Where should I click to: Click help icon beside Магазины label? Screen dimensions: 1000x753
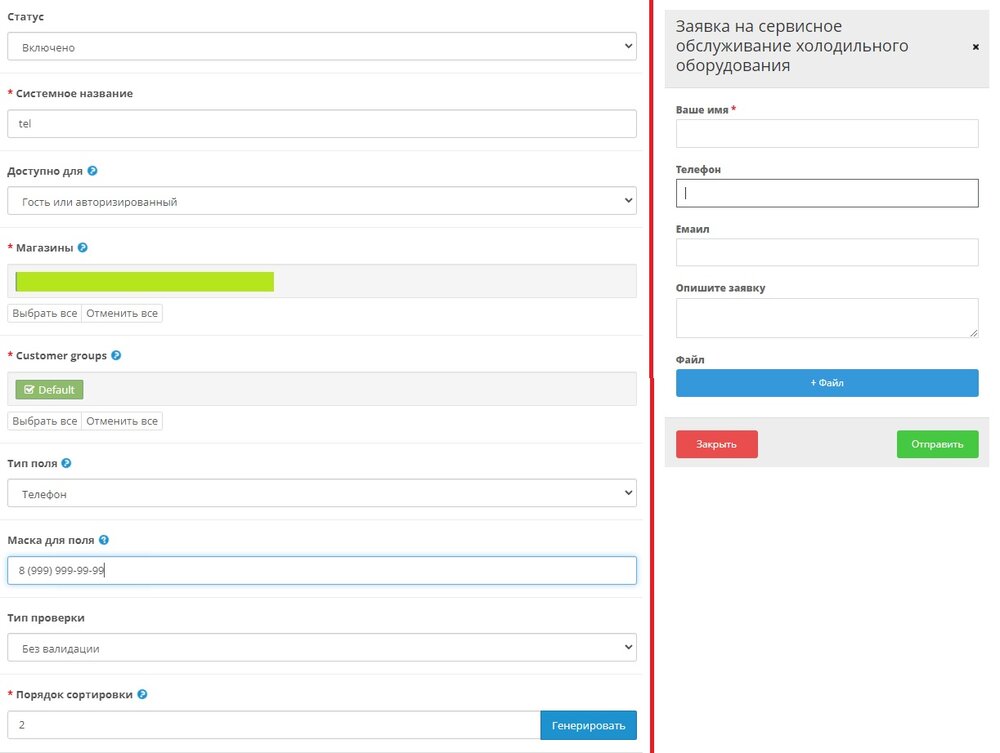tap(83, 247)
